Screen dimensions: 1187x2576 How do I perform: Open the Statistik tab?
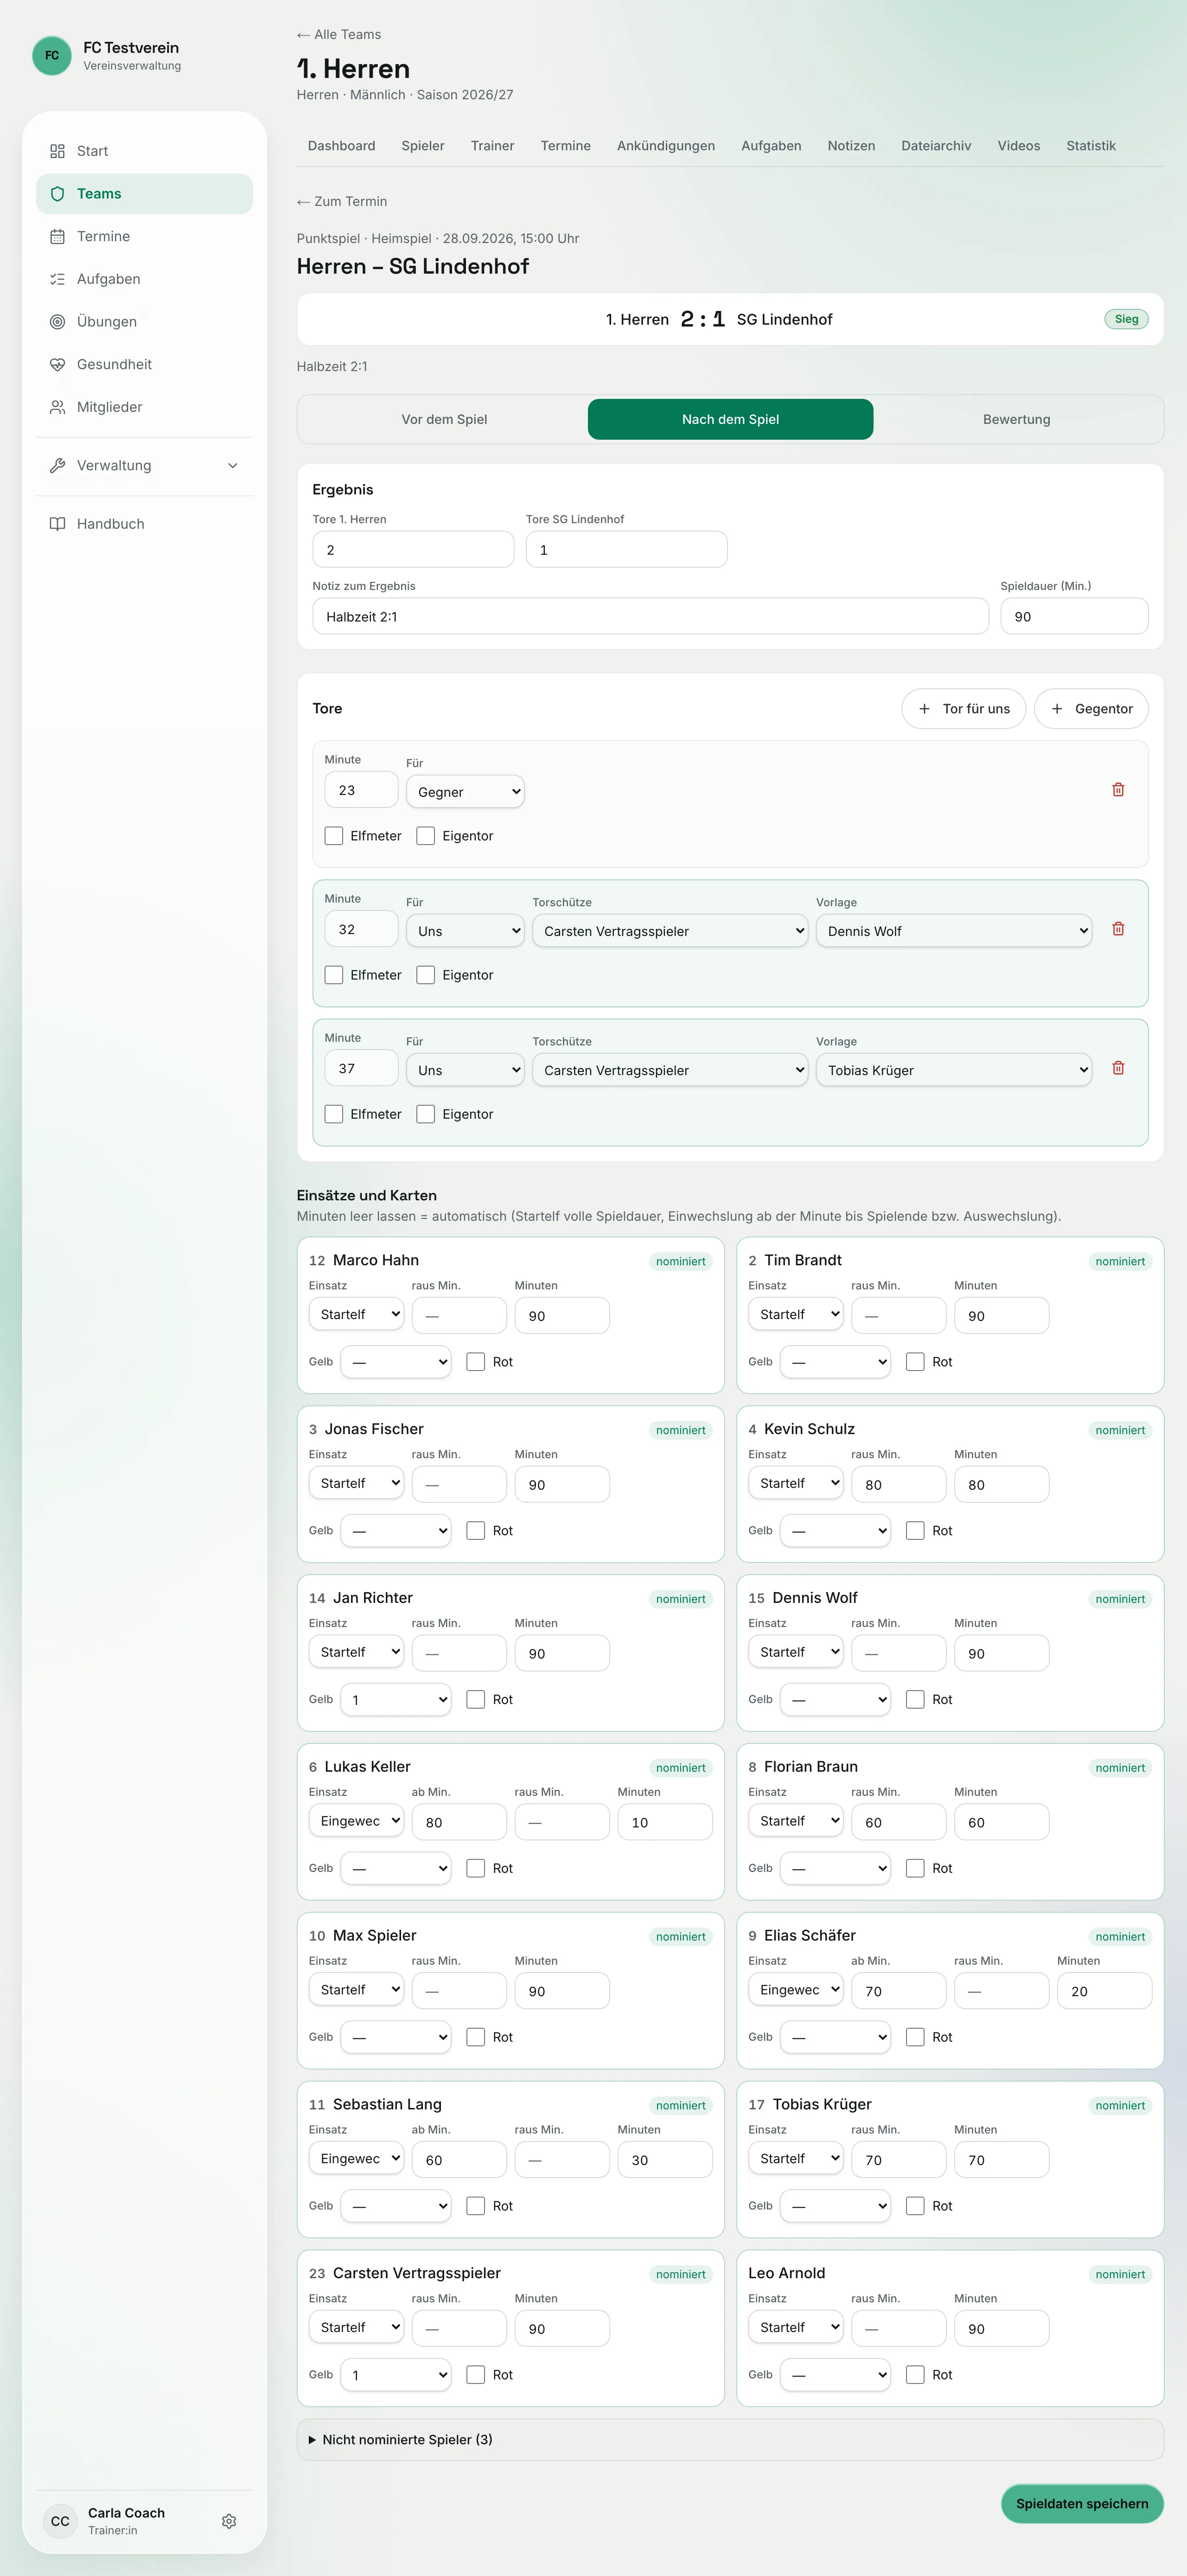click(1091, 146)
